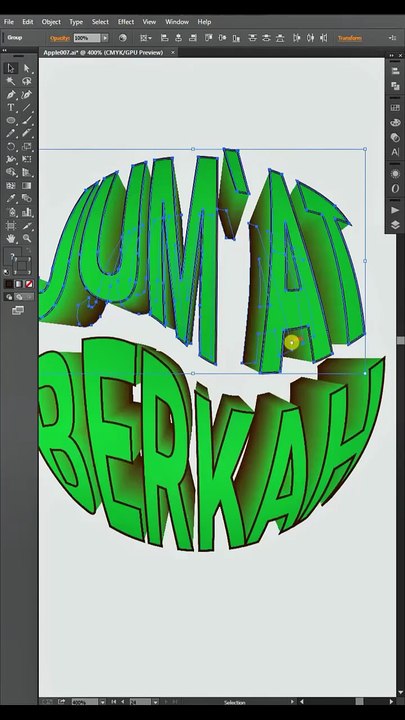Open the Layers panel icon

[x=395, y=225]
